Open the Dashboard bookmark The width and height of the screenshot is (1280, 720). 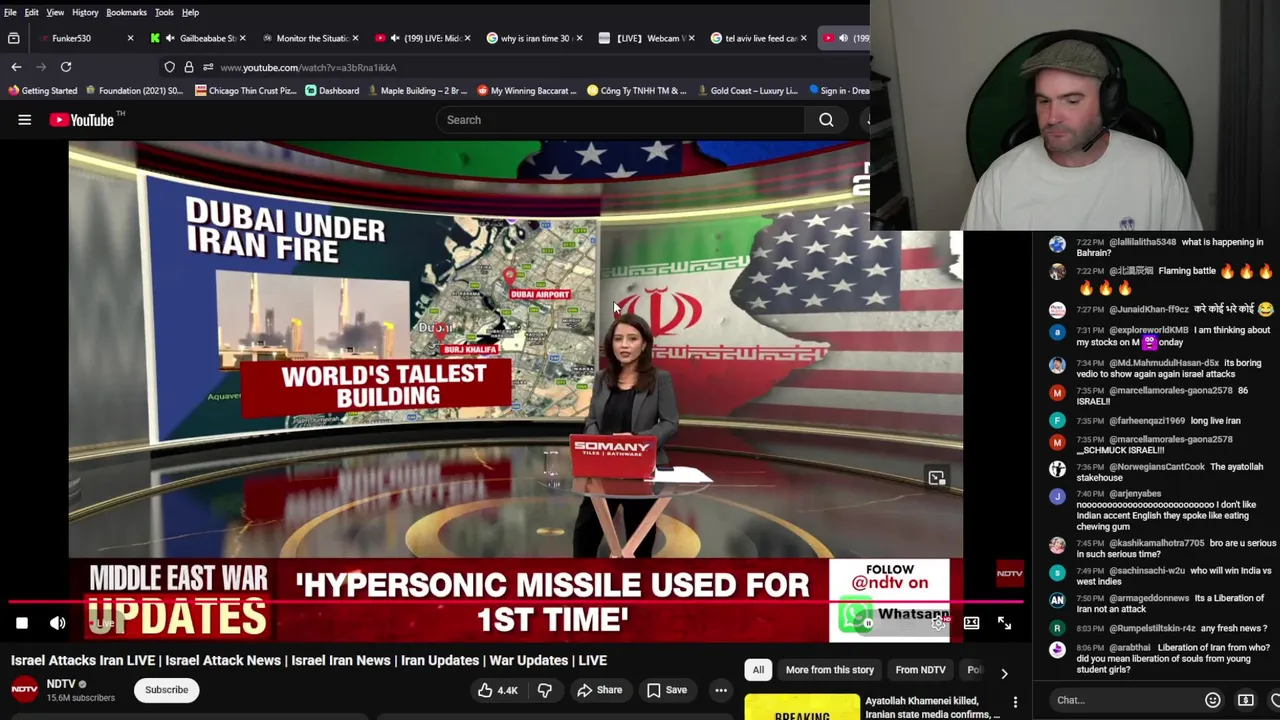pos(332,91)
